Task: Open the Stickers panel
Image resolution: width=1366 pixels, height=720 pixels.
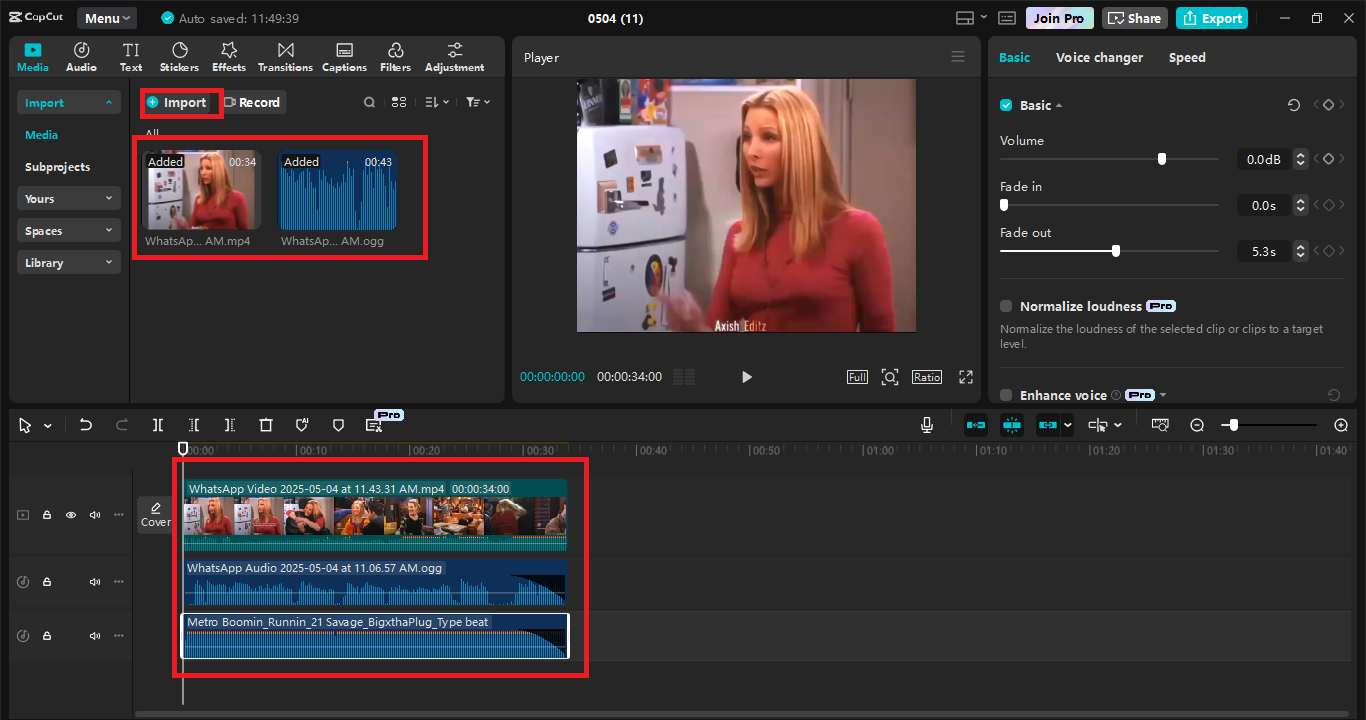Action: [179, 57]
